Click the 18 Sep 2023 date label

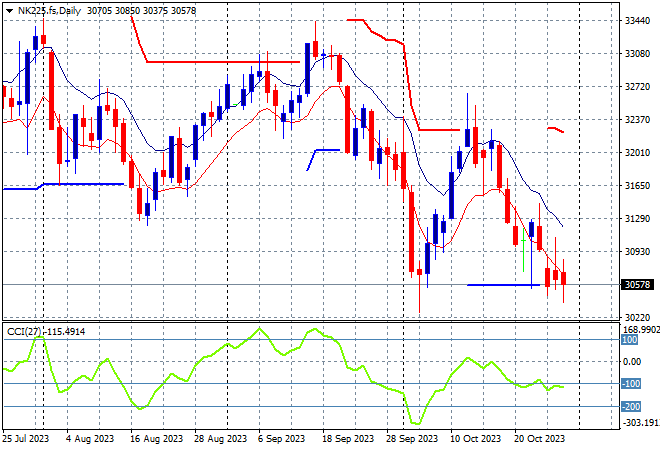pos(348,439)
